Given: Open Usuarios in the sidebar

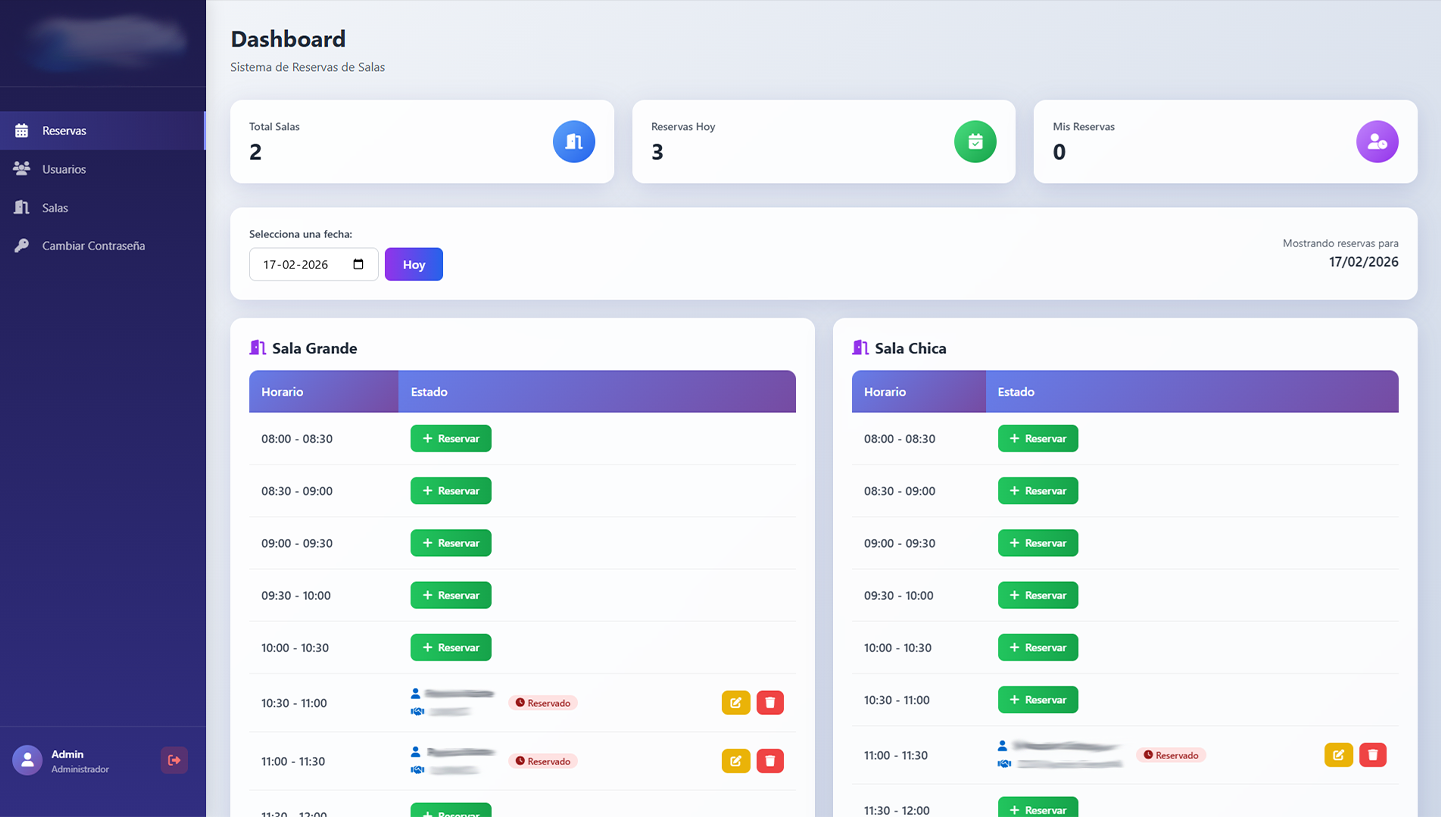Looking at the screenshot, I should [x=64, y=169].
